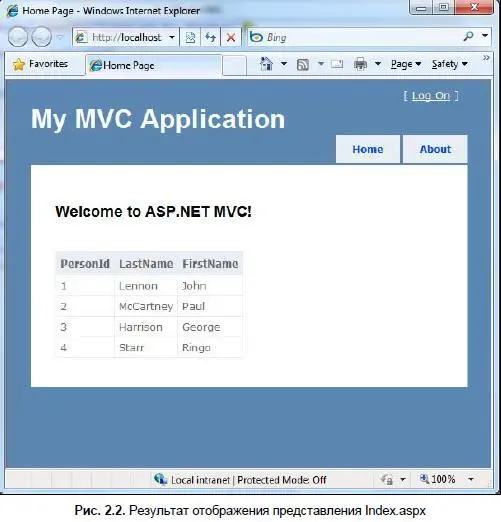Click the Home house icon in toolbar

(x=266, y=64)
